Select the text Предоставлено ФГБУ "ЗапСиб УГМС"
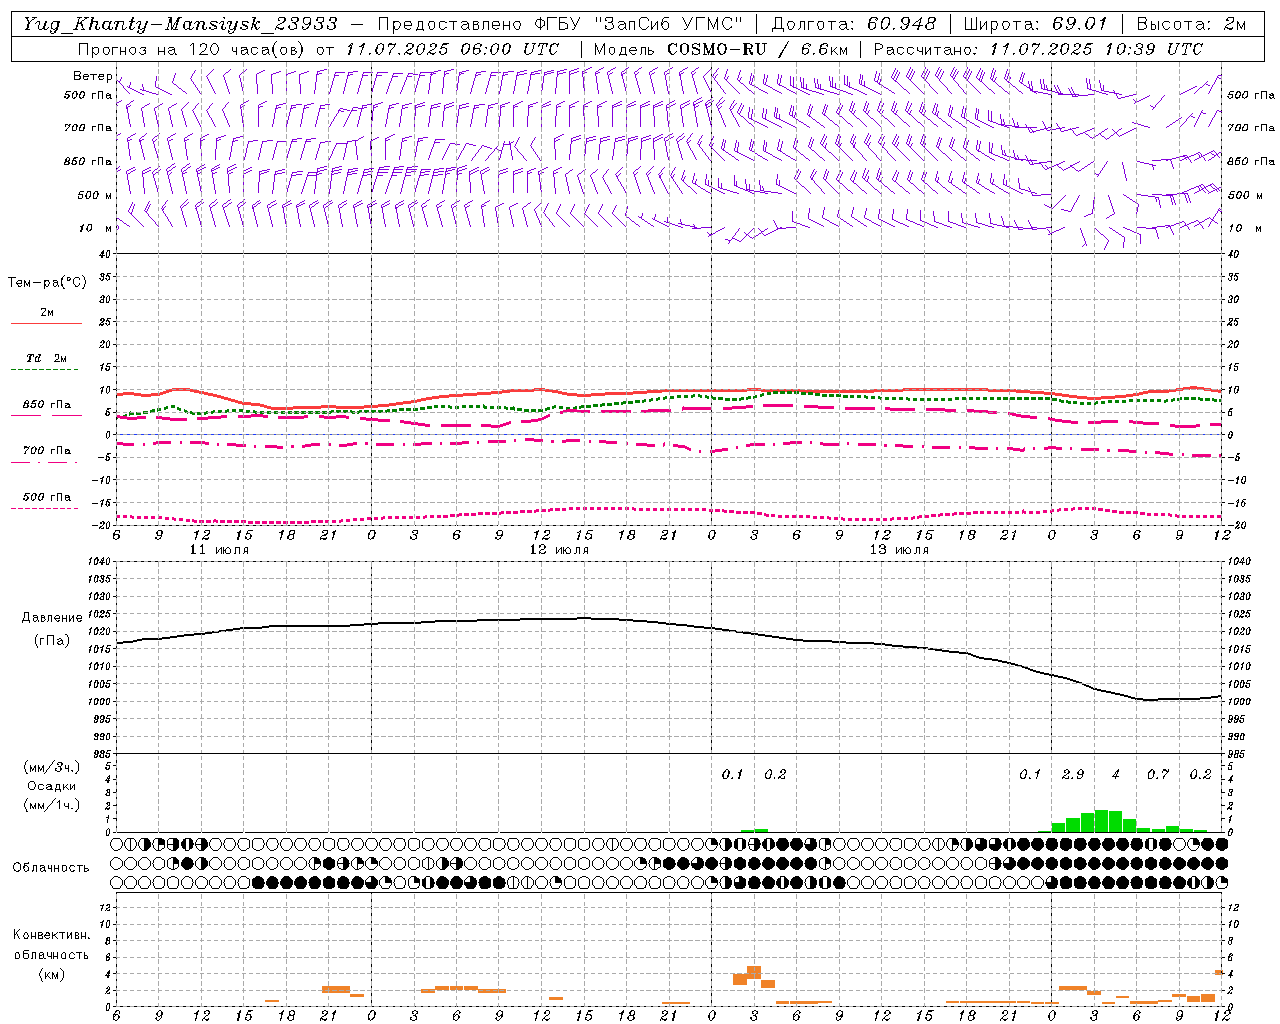Image resolution: width=1280 pixels, height=1024 pixels. point(561,24)
